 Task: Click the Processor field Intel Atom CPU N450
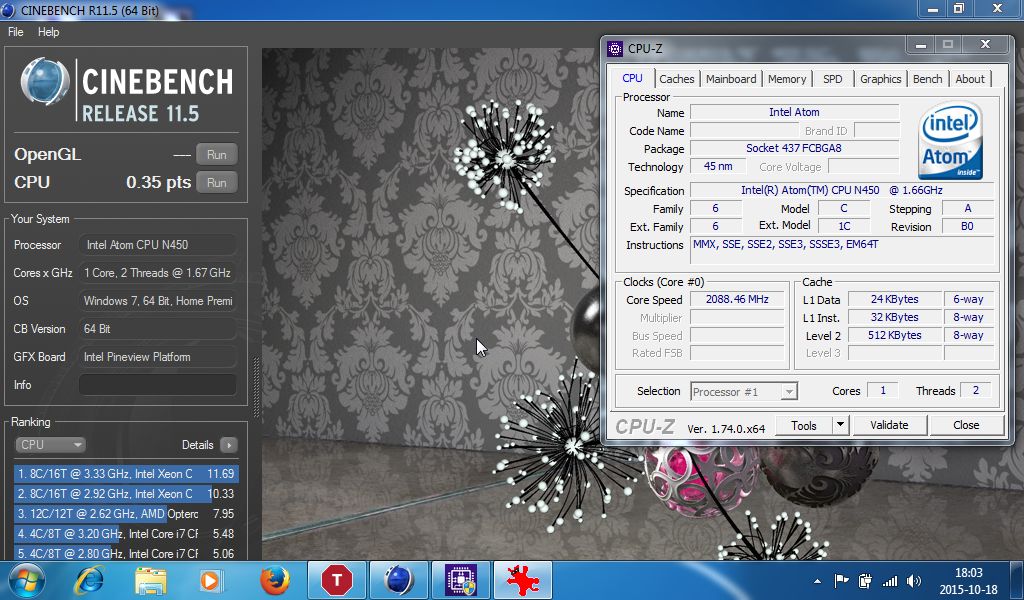click(157, 245)
